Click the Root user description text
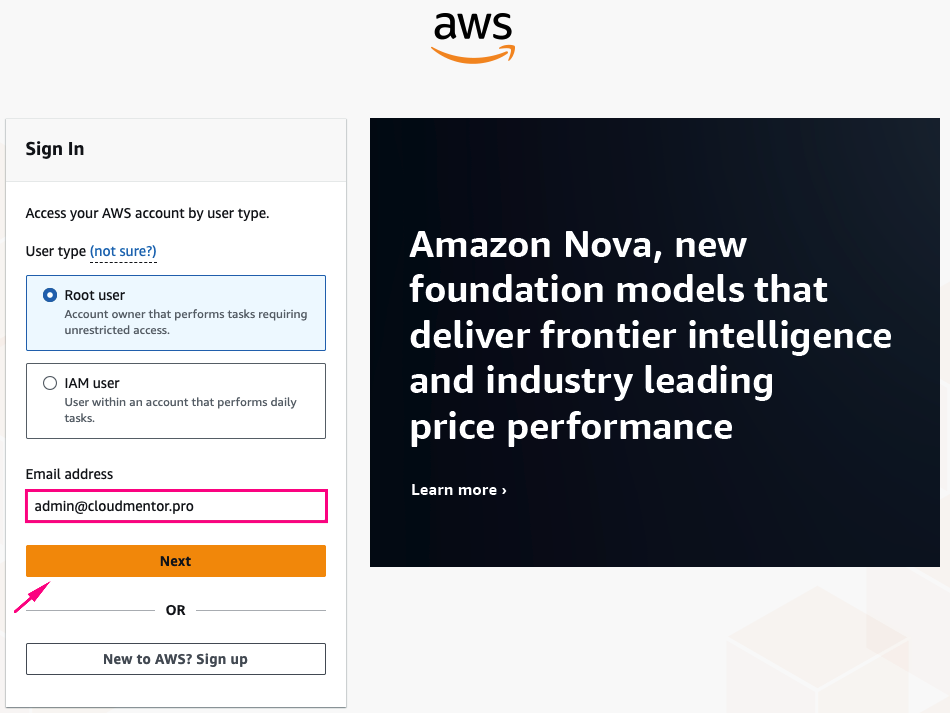950x713 pixels. click(x=186, y=322)
